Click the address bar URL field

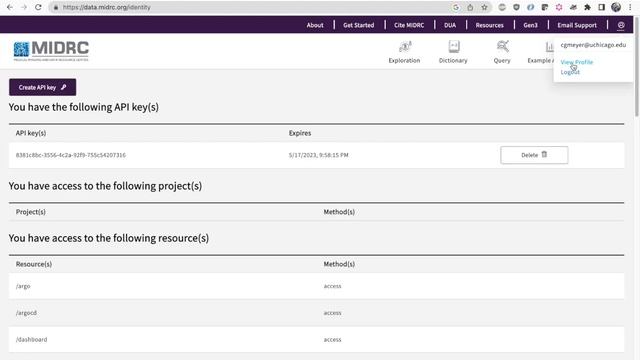pos(249,7)
